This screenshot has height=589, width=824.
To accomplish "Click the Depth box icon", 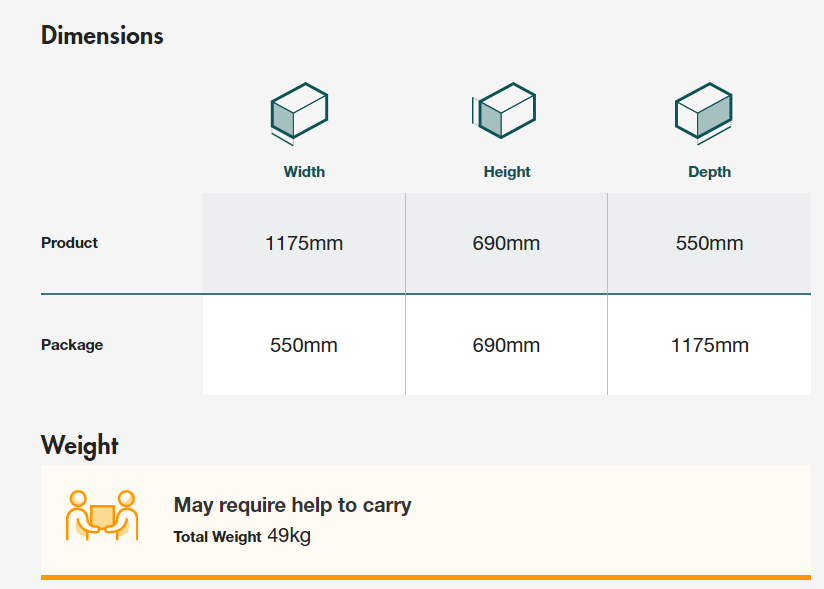I will click(x=704, y=113).
